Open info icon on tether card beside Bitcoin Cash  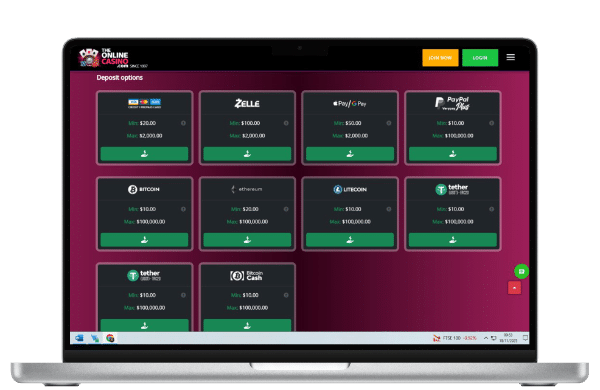183,295
